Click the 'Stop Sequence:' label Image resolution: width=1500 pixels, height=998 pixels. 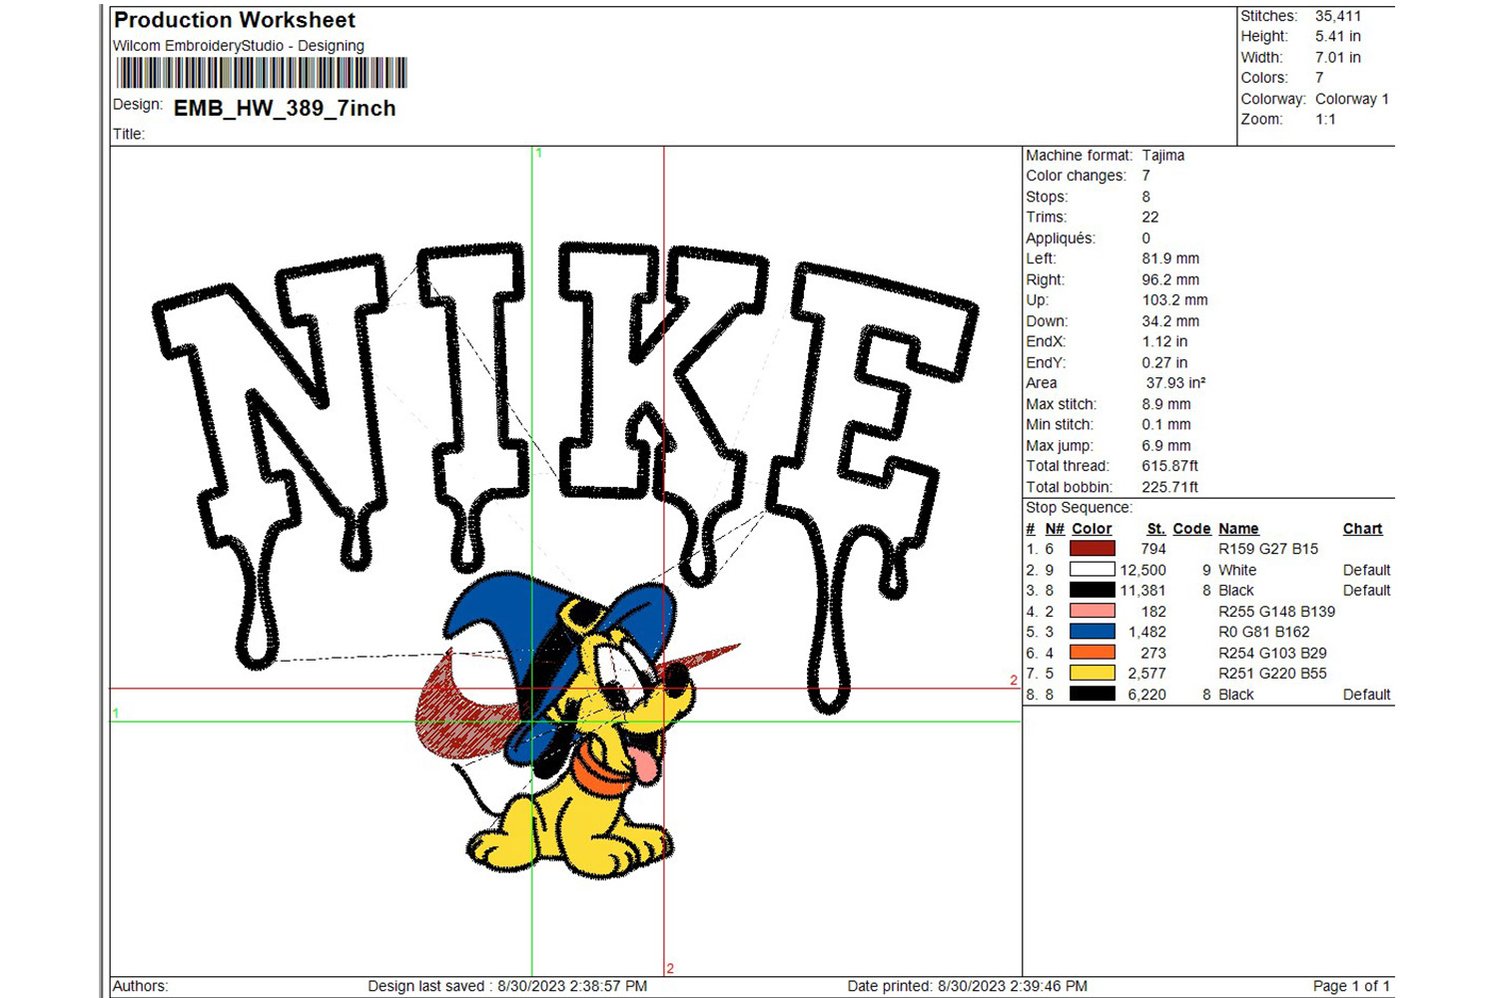coord(1079,508)
